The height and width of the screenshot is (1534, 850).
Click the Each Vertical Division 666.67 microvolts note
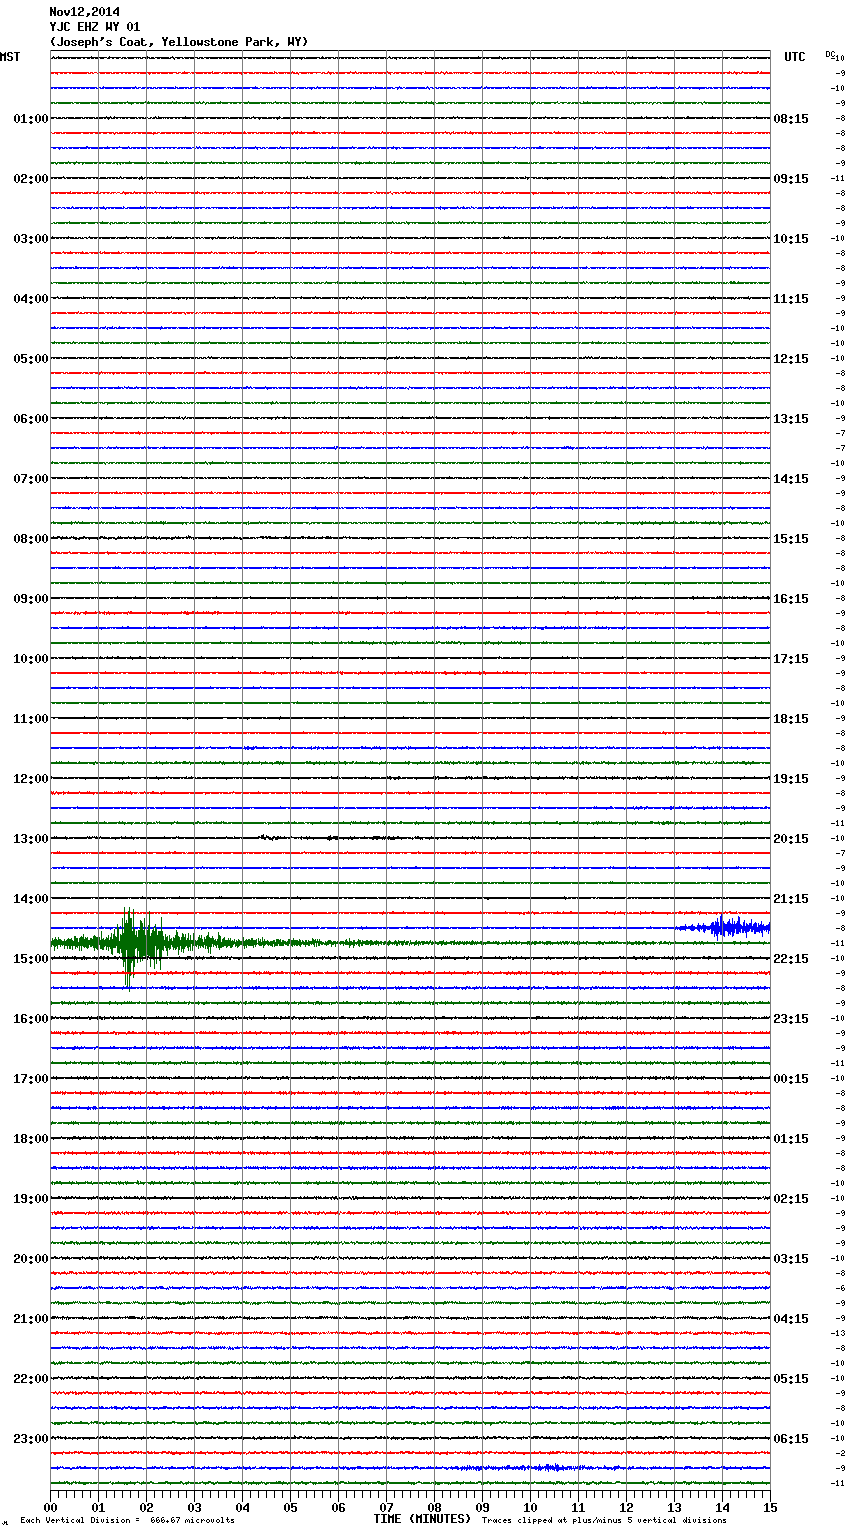point(127,1521)
